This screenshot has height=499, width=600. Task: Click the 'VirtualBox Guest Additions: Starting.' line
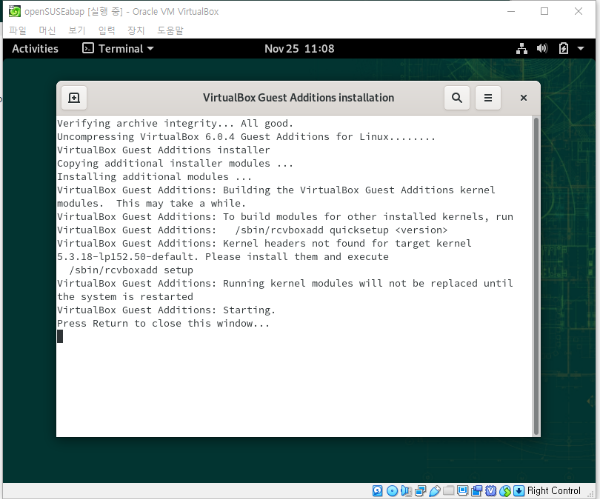pyautogui.click(x=166, y=310)
